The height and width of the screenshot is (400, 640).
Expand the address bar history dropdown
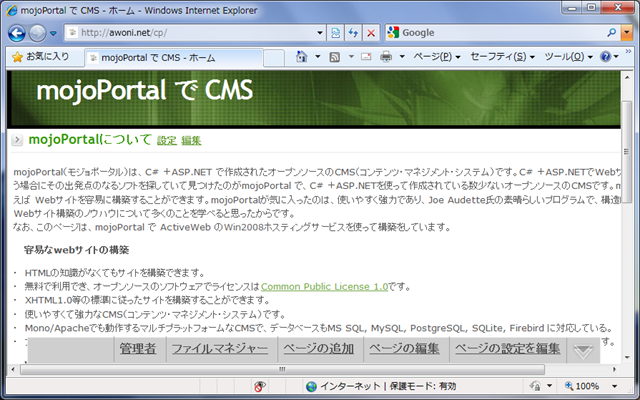tap(320, 33)
